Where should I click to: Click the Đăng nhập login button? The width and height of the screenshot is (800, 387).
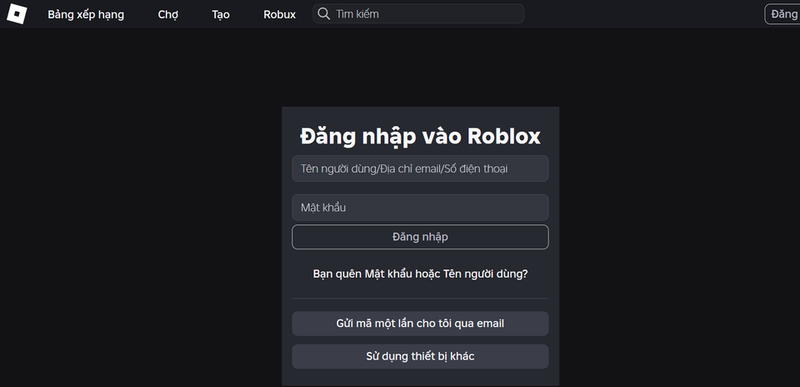click(x=420, y=237)
